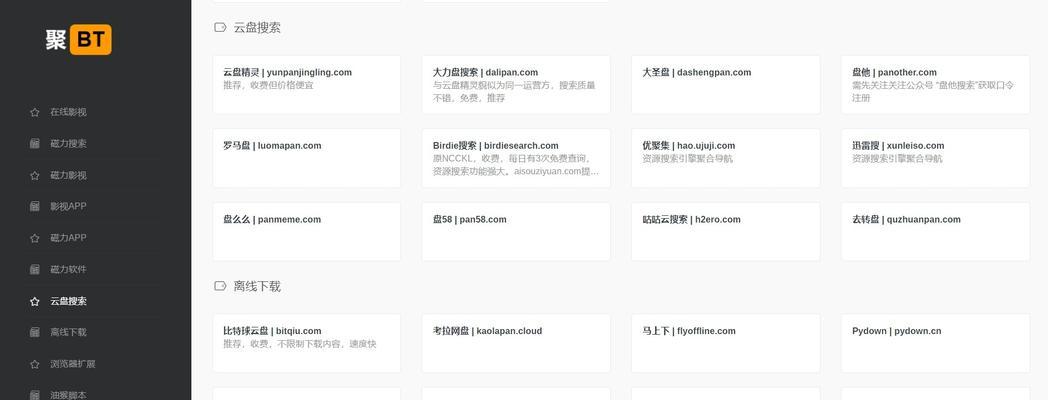
Task: Click 盘他 description about 关注公众号
Action: [932, 92]
